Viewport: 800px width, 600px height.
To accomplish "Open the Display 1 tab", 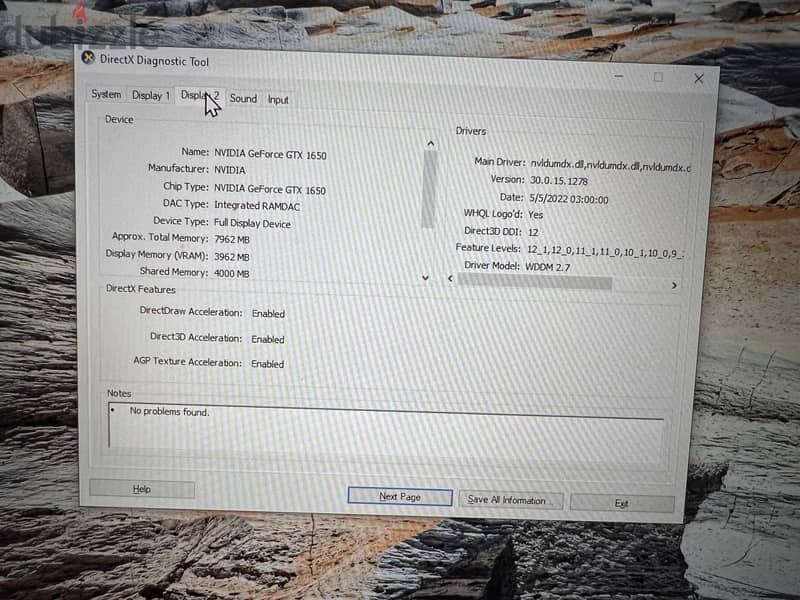I will tap(151, 95).
